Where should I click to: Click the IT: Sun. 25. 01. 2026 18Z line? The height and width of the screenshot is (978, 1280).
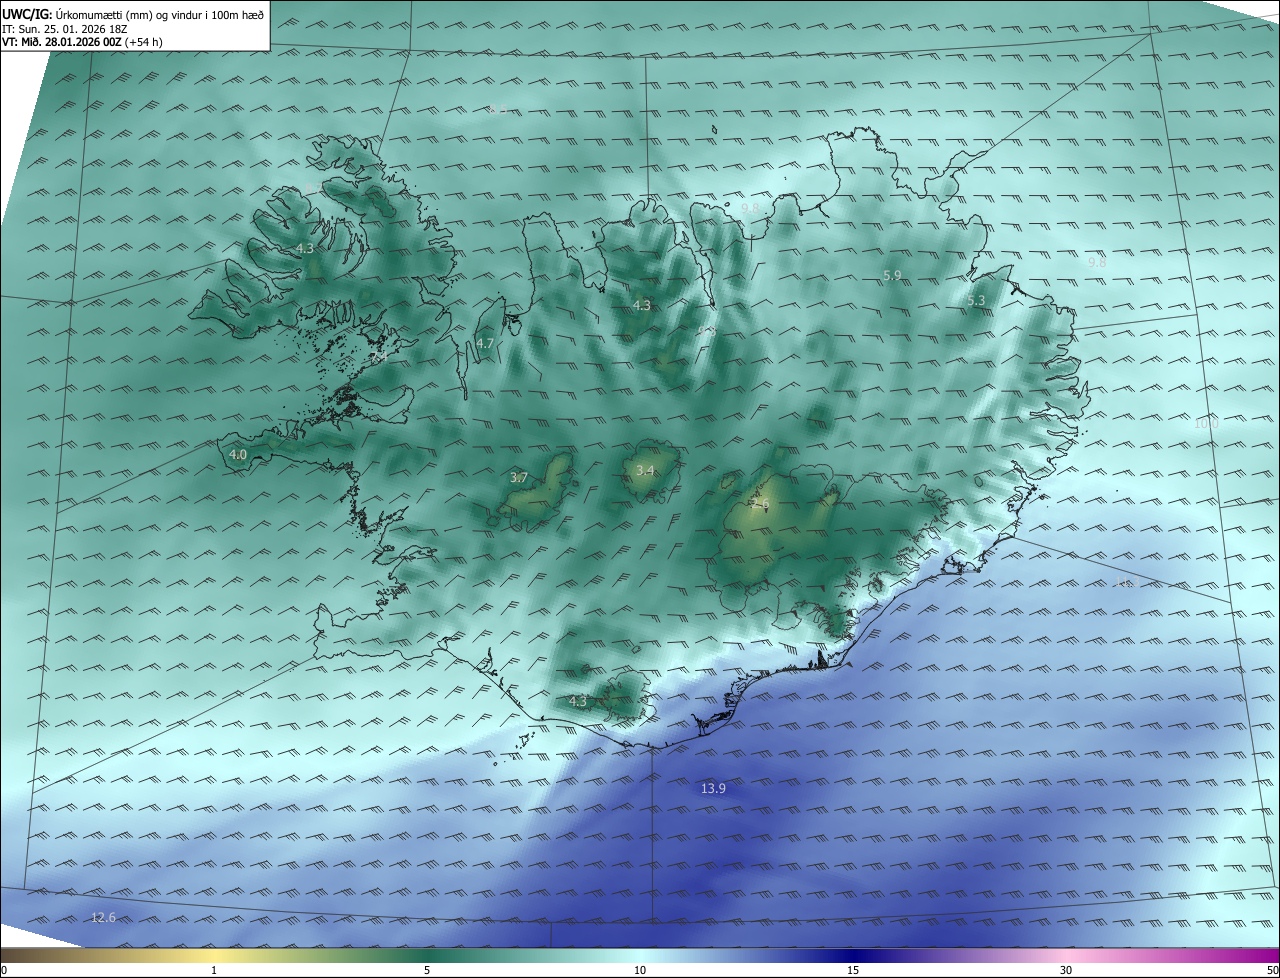65,29
